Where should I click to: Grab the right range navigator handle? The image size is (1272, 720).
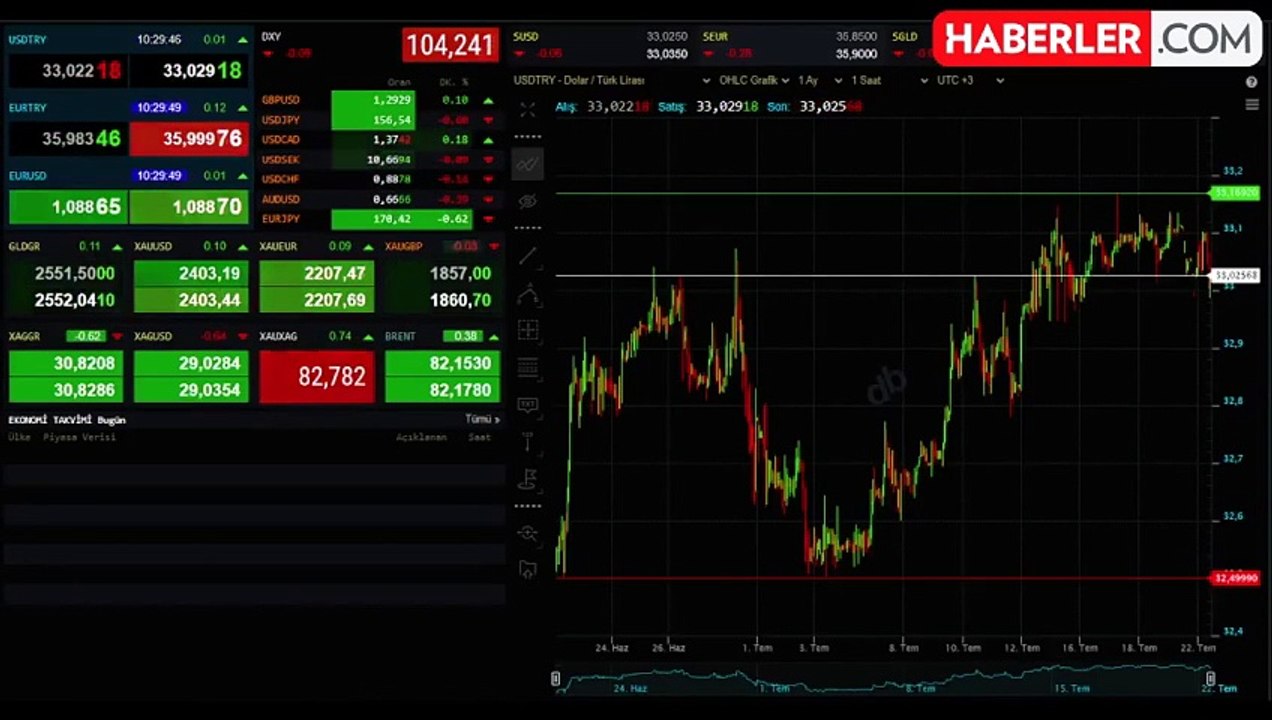click(x=1210, y=679)
